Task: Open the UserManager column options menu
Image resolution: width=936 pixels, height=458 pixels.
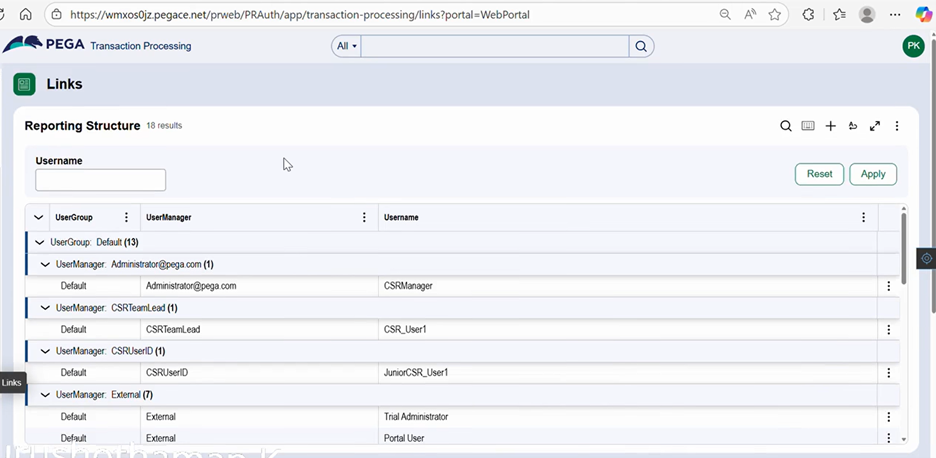Action: click(x=364, y=217)
